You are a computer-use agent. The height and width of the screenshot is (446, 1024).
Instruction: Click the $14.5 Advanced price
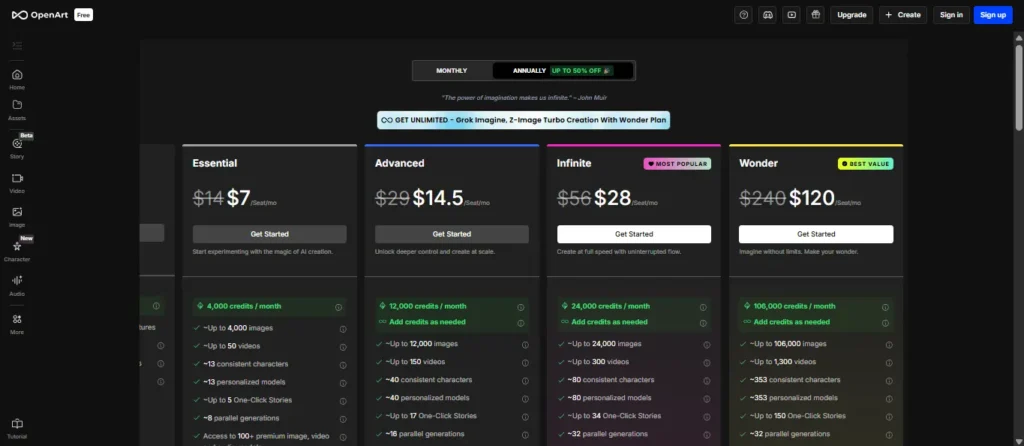pos(438,198)
